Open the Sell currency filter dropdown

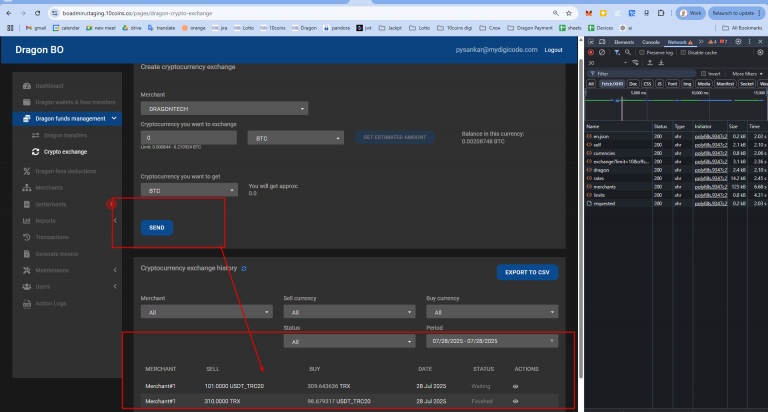point(349,312)
